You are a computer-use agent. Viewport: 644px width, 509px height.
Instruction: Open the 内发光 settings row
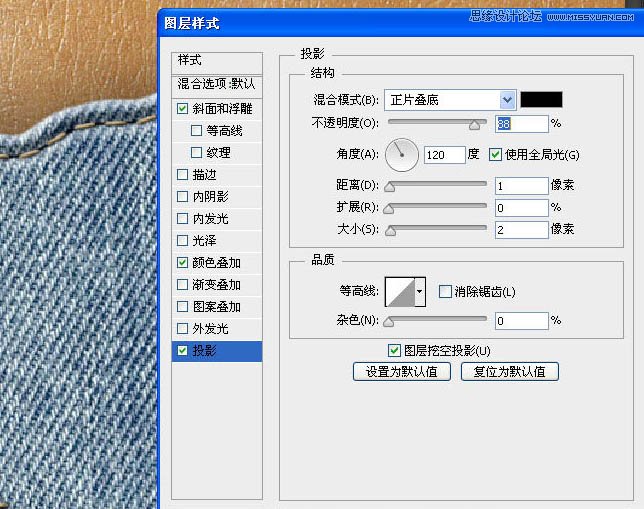tap(217, 219)
